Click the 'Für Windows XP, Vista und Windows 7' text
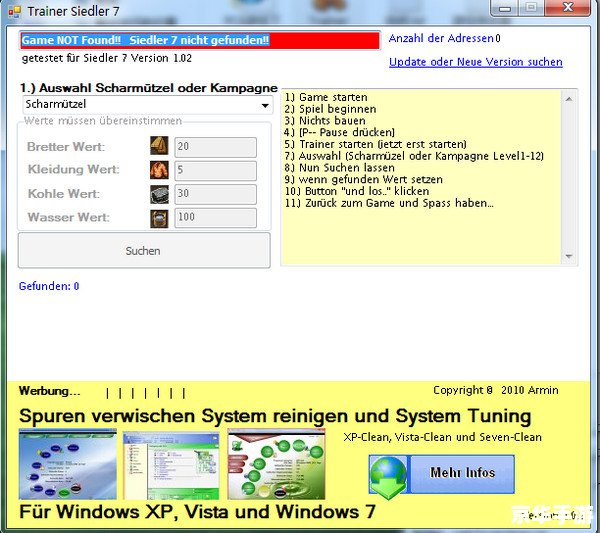The image size is (600, 533). pyautogui.click(x=197, y=512)
